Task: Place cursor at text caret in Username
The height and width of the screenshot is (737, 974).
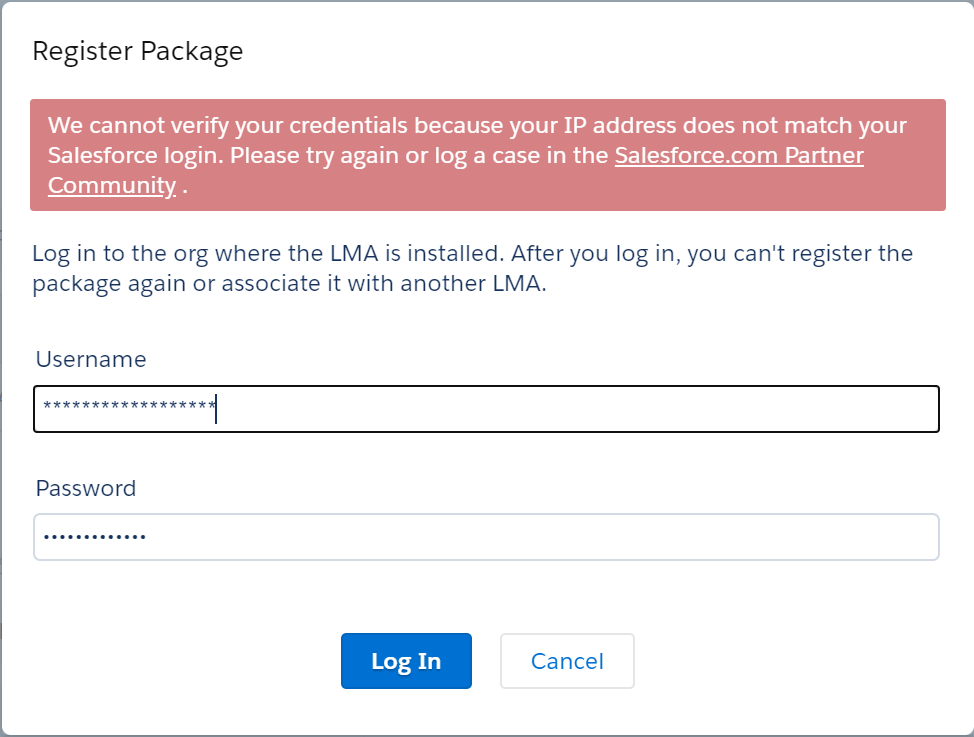Action: [x=217, y=408]
